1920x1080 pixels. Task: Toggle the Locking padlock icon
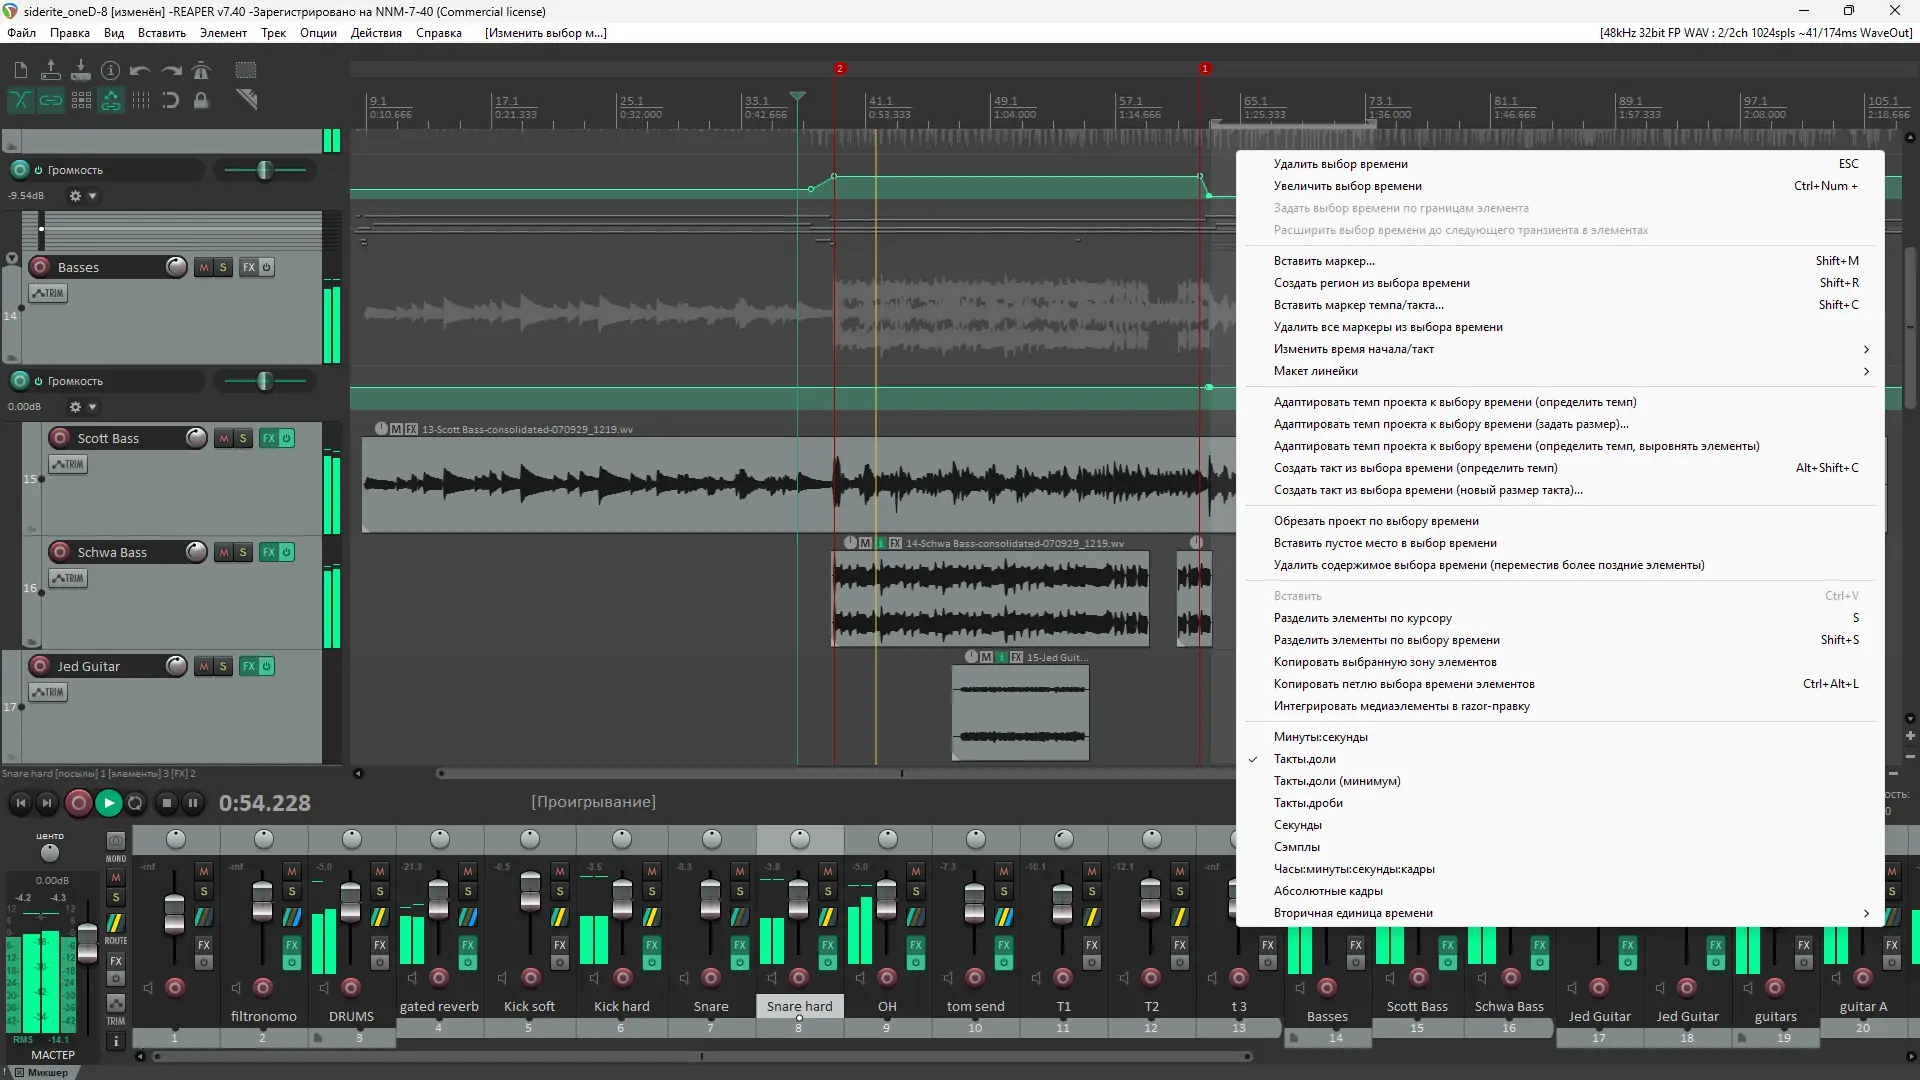point(201,100)
